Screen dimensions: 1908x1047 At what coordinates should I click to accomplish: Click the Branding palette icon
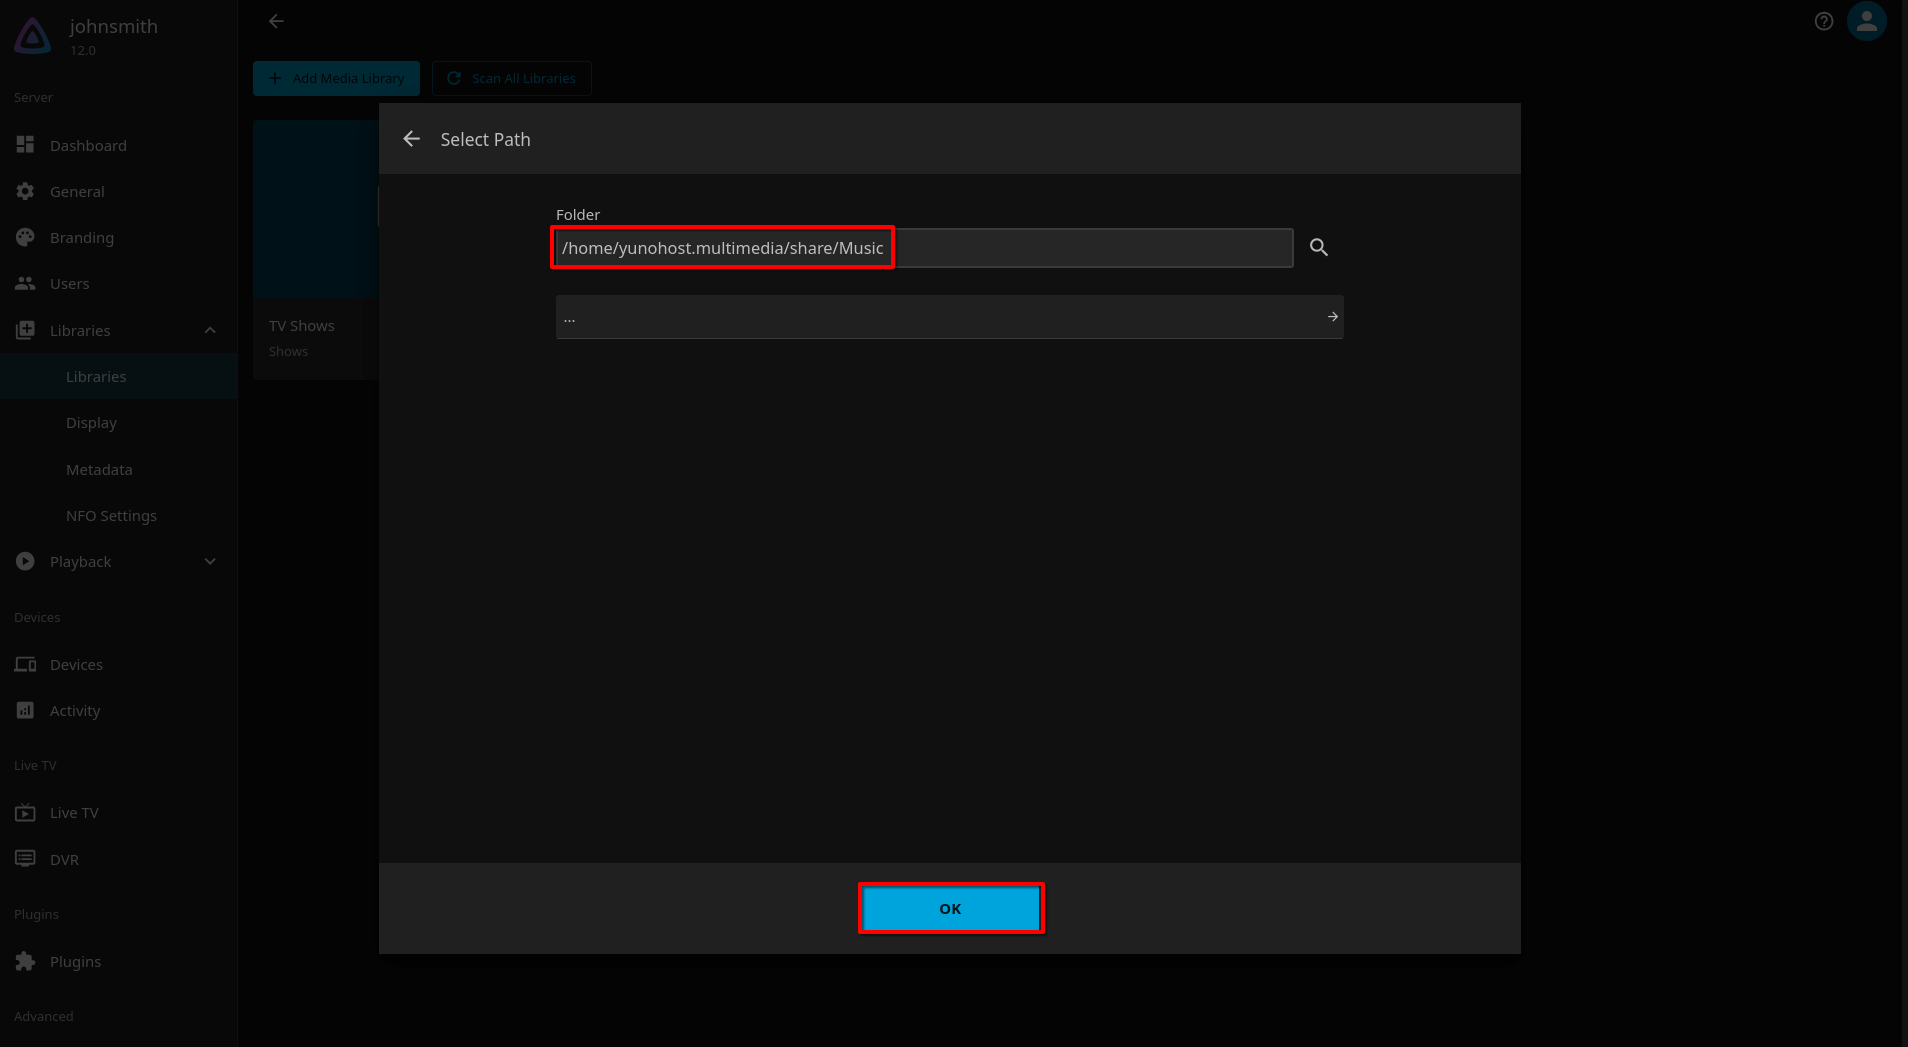[x=25, y=237]
